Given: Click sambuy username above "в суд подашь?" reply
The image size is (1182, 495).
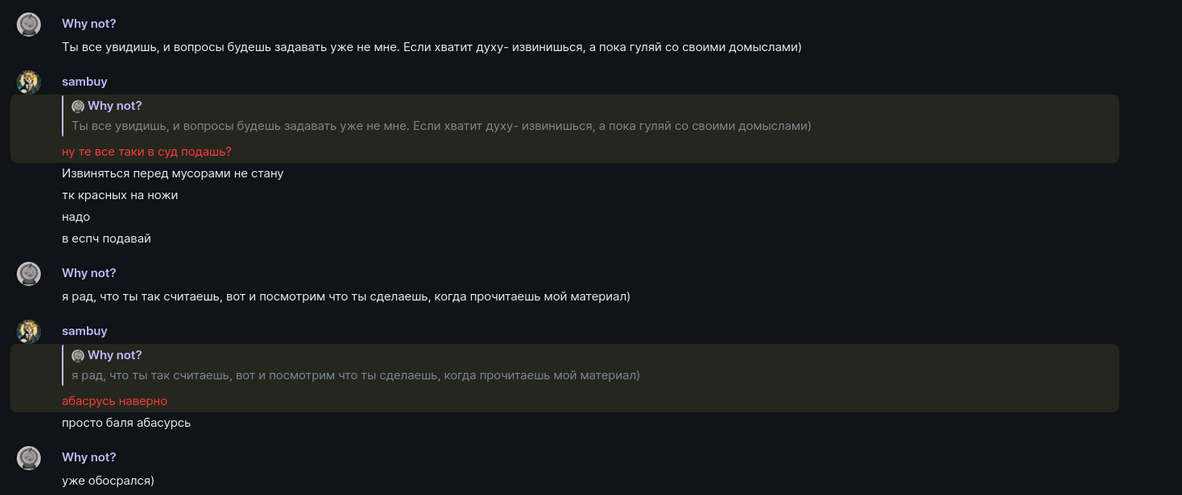Looking at the screenshot, I should coord(85,81).
